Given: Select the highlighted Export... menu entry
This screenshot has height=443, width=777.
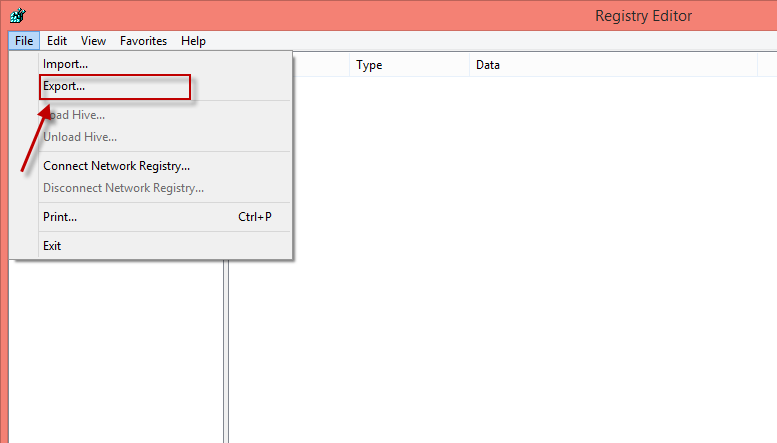Looking at the screenshot, I should [x=64, y=87].
